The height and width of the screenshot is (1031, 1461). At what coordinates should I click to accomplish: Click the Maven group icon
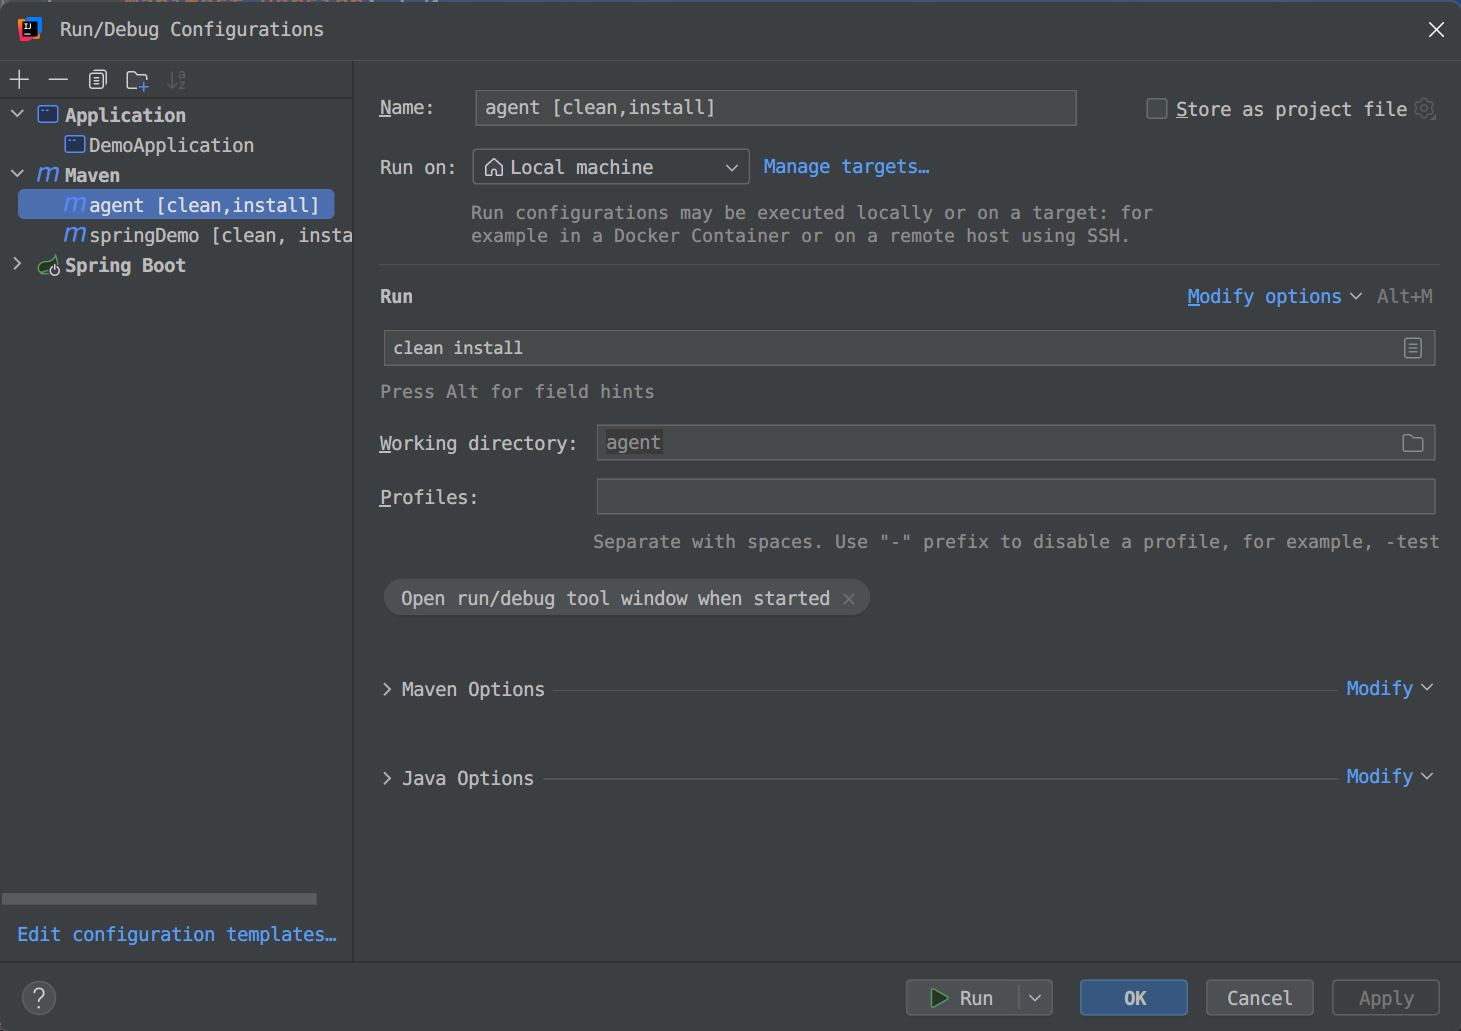point(48,175)
